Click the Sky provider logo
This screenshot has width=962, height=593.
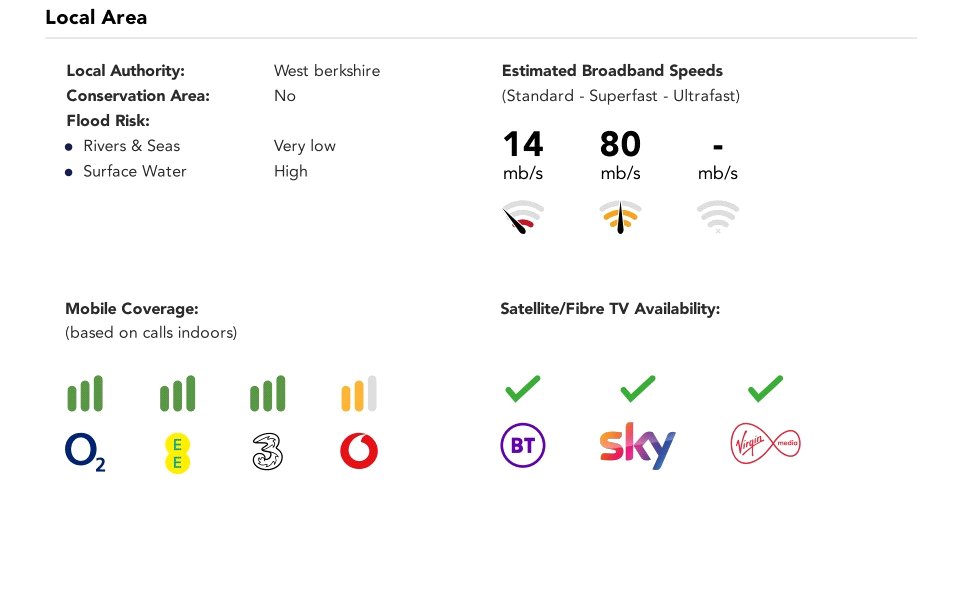(637, 446)
